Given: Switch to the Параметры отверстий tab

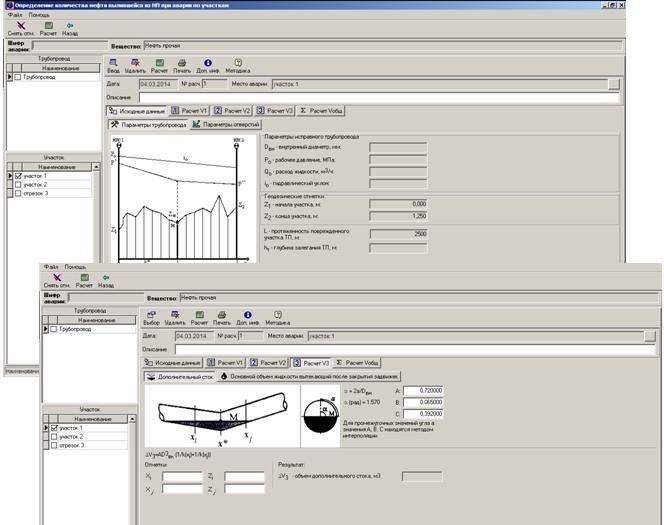Looking at the screenshot, I should 228,124.
